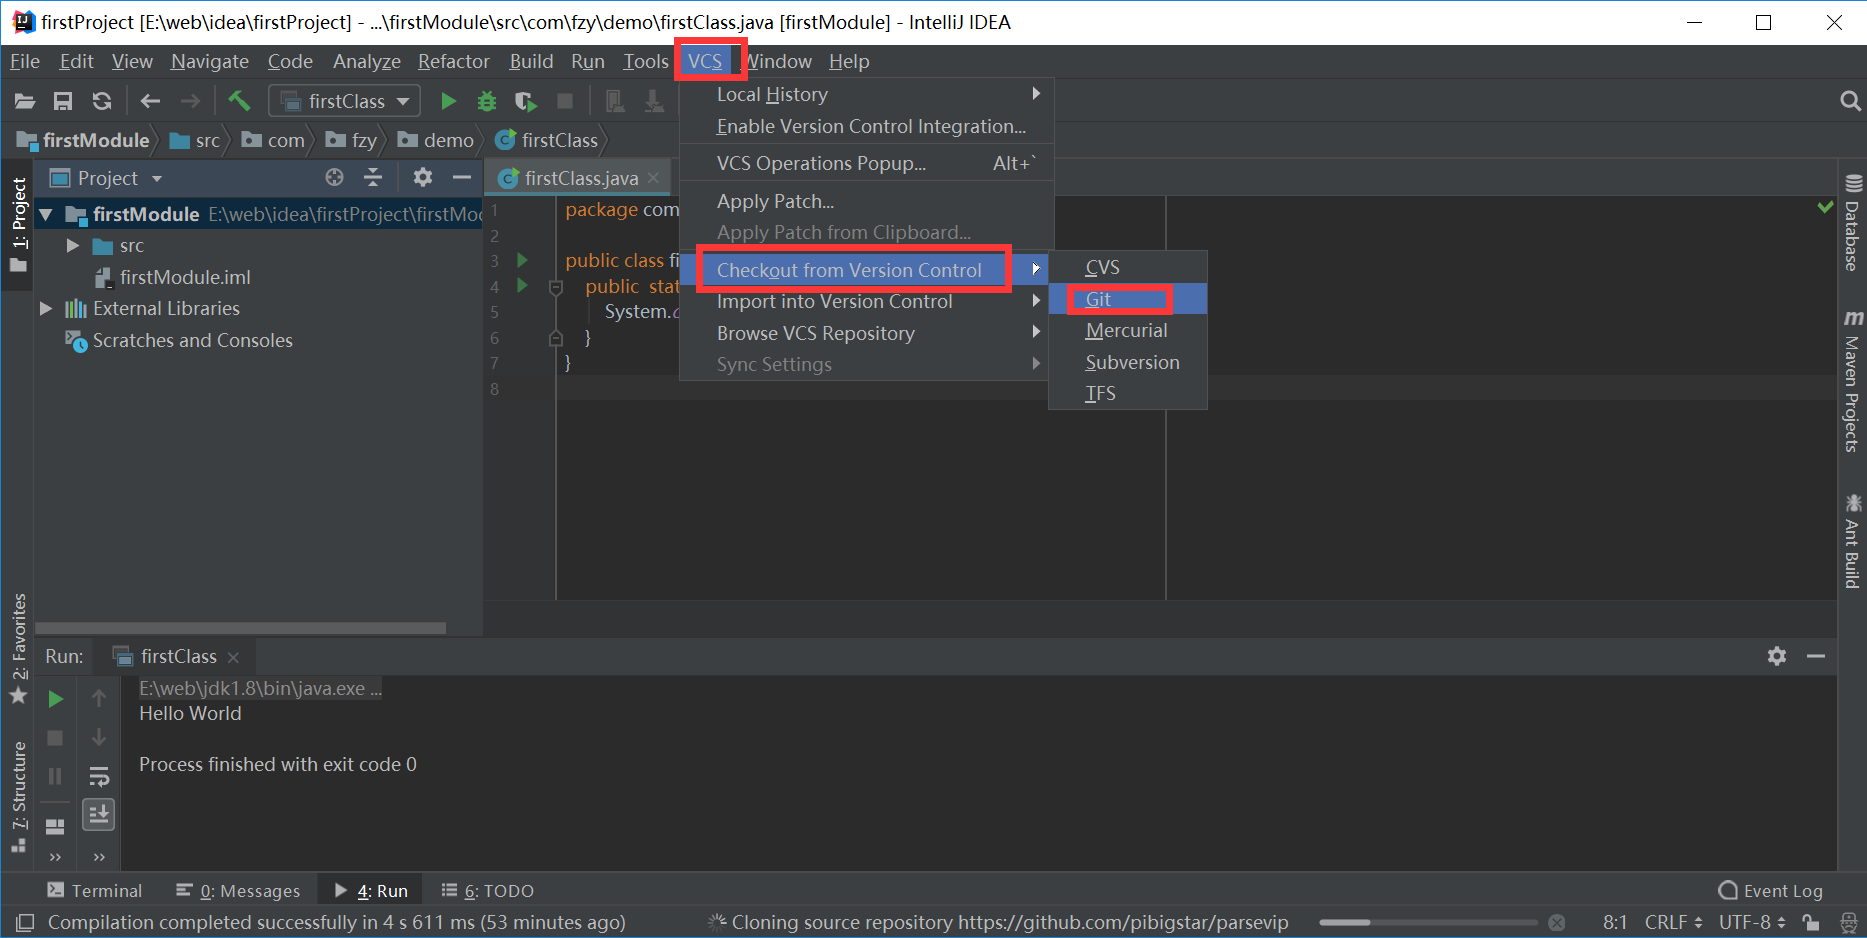Open the Favorites side tab
Screen dimensions: 1867x938
tap(18, 648)
